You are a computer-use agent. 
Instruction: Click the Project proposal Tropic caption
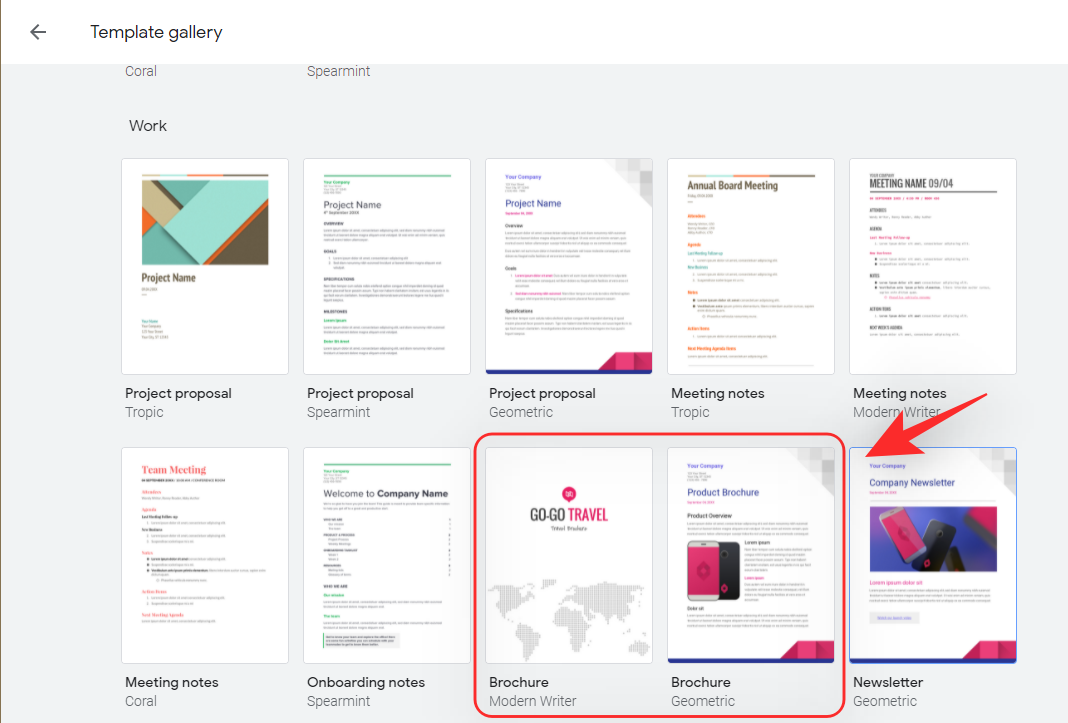point(178,393)
